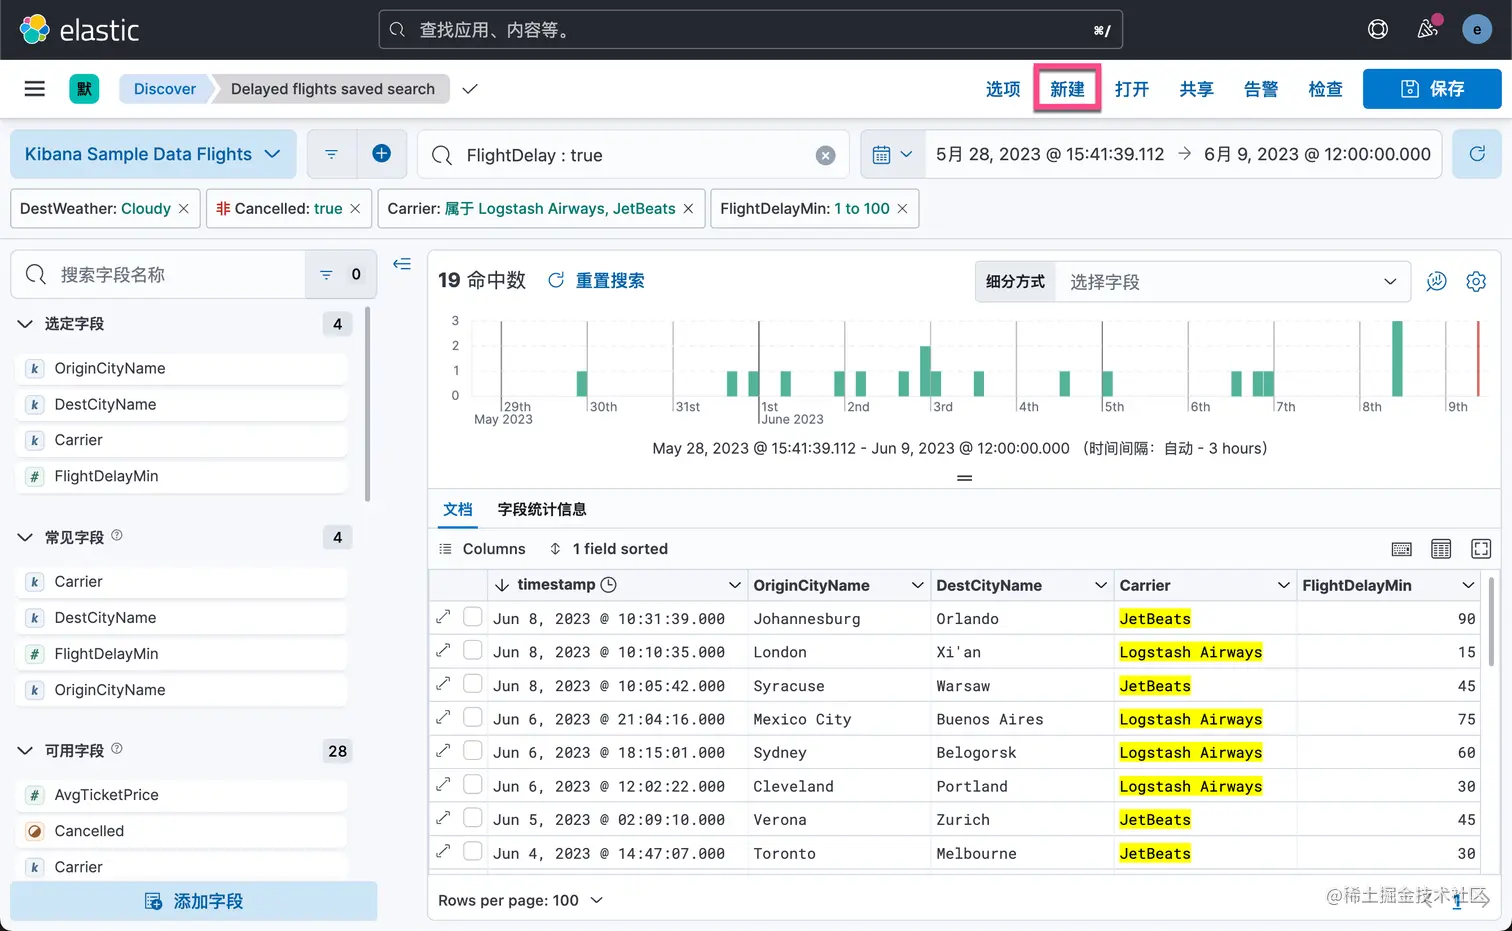Remove the DestWeather: Cloudy filter
1512x931 pixels.
click(184, 208)
